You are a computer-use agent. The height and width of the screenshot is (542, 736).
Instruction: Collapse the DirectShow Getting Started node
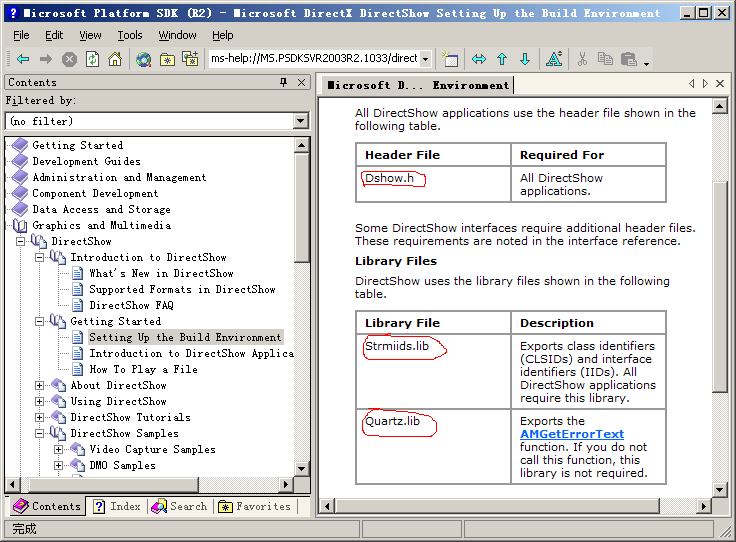pos(40,321)
